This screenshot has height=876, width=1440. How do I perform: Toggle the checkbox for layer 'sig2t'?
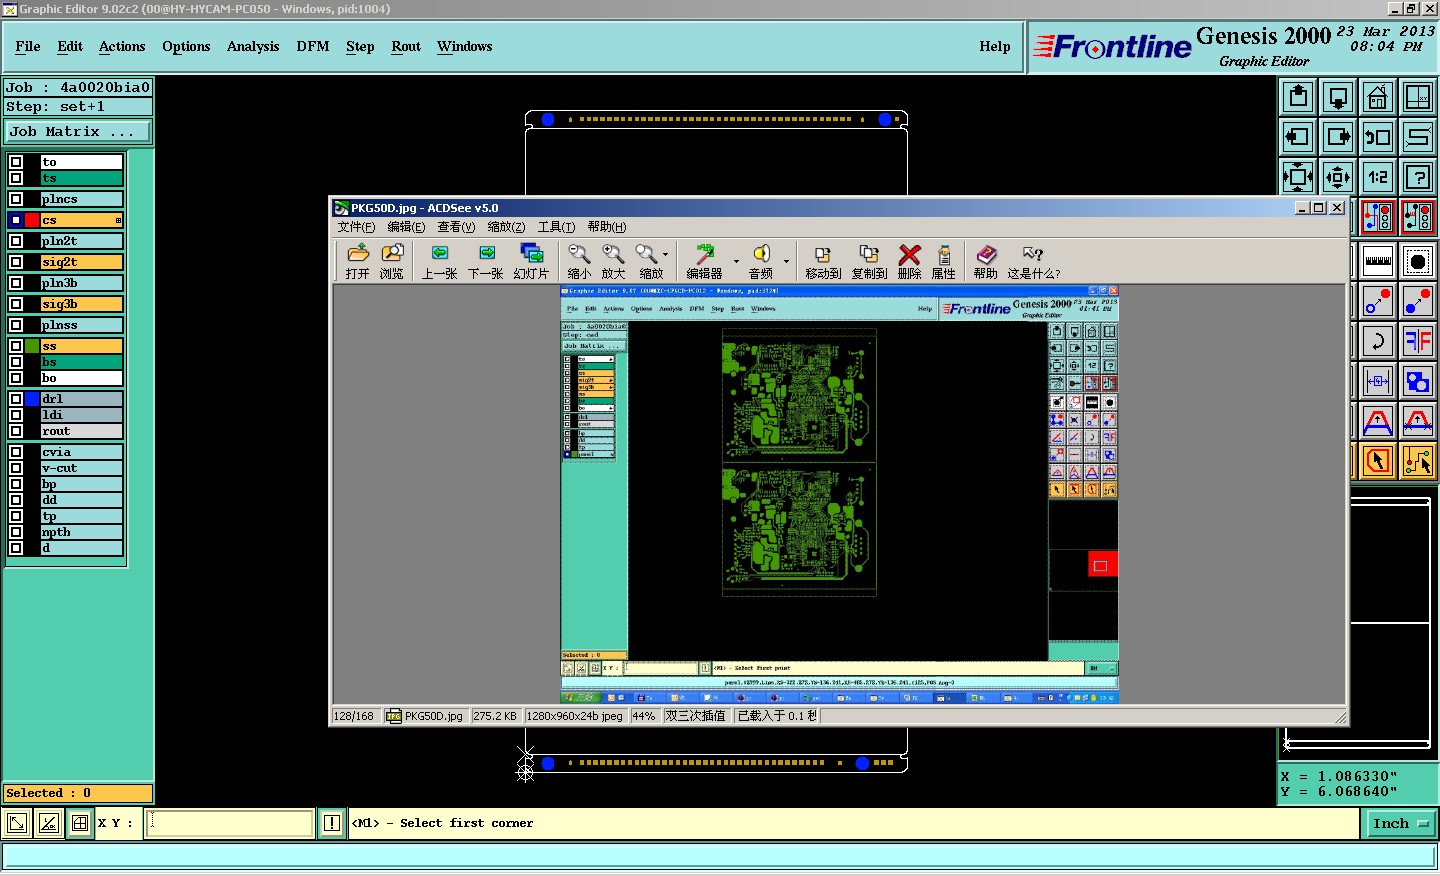16,262
